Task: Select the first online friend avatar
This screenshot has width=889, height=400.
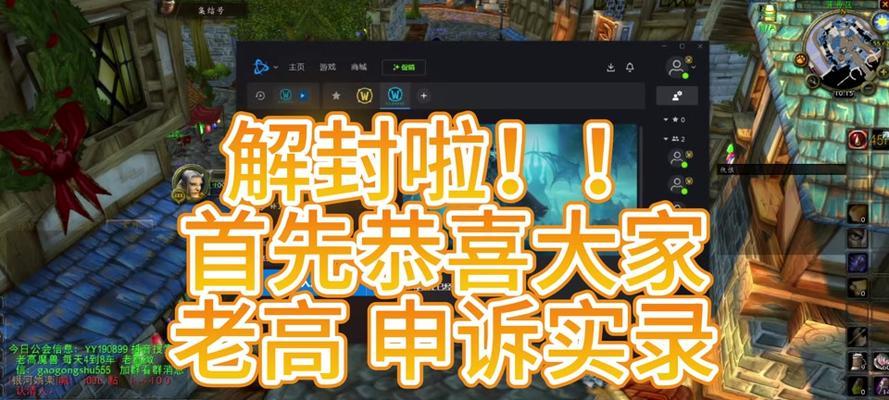Action: point(676,157)
